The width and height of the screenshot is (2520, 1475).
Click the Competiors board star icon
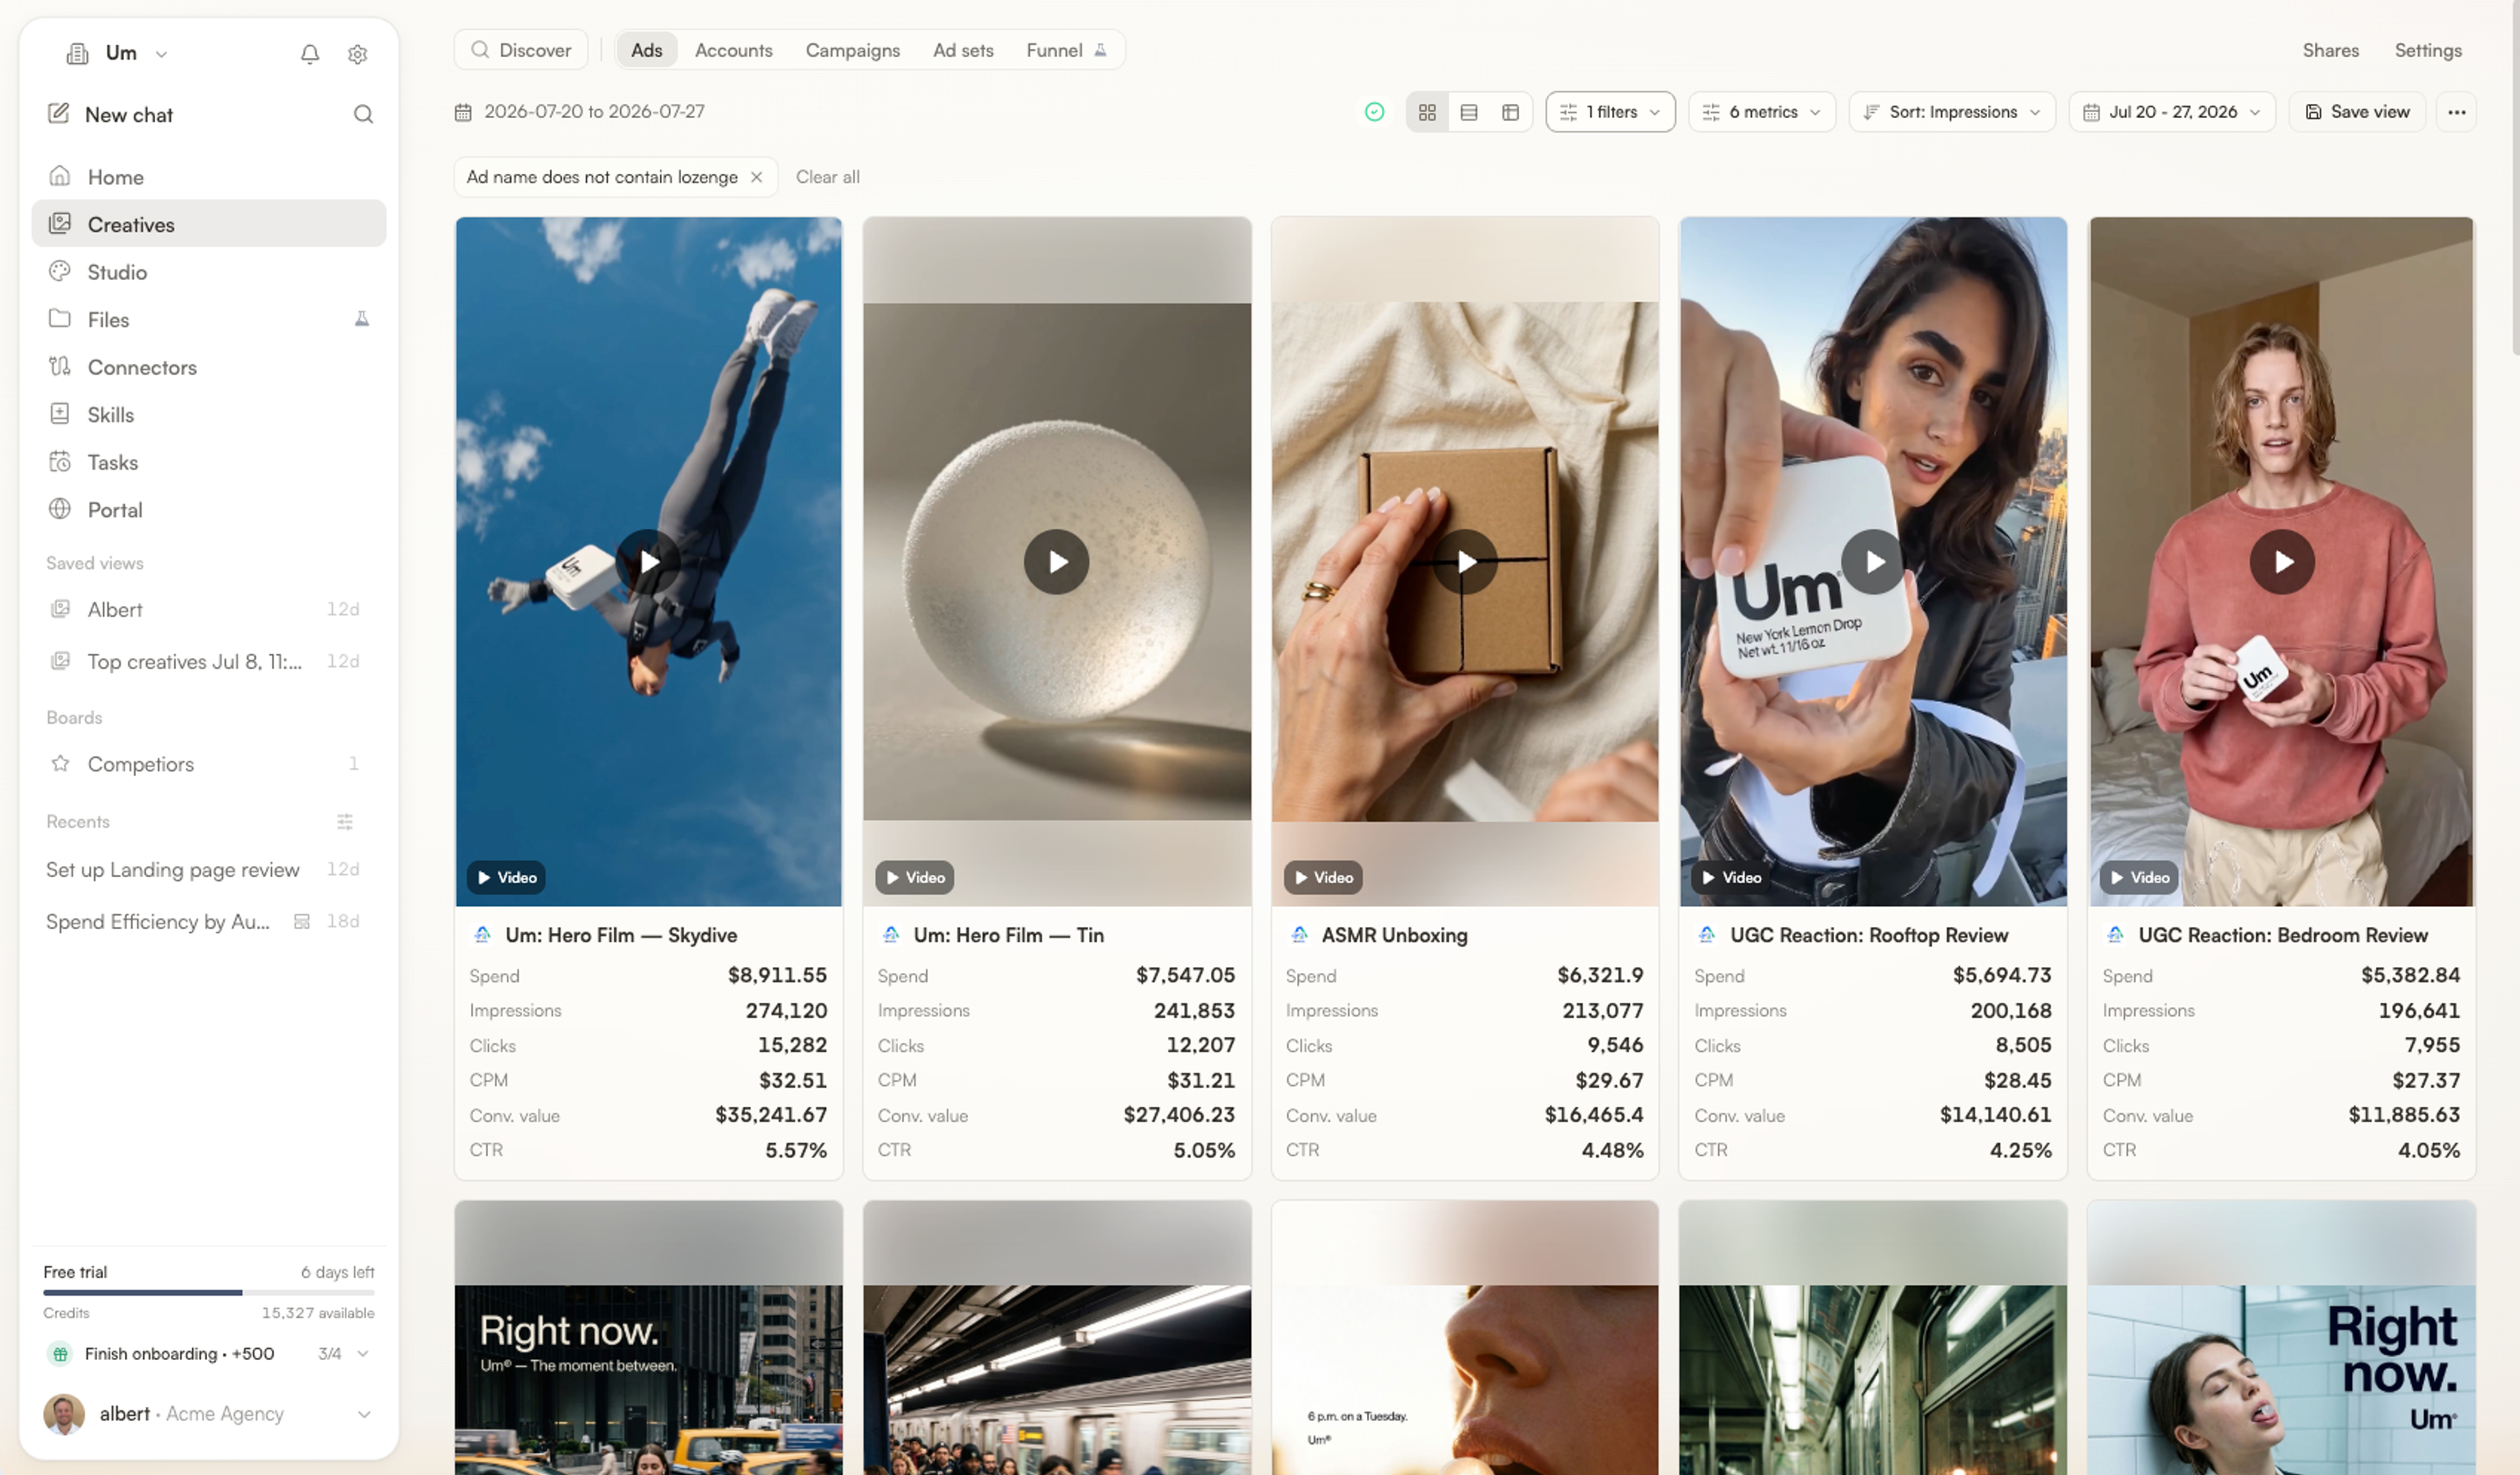(x=60, y=763)
